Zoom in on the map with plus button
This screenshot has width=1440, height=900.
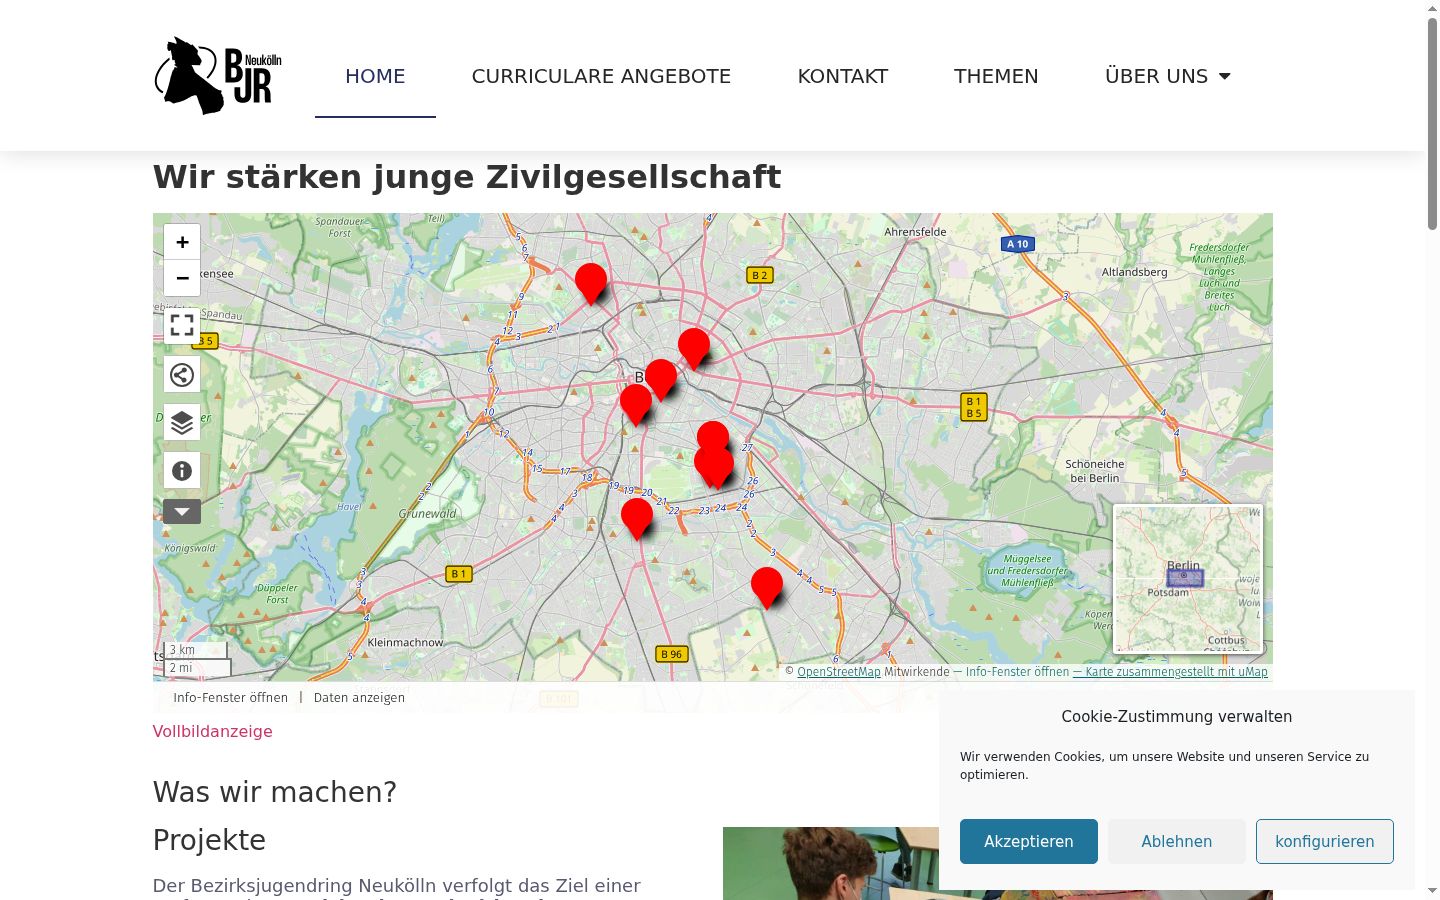point(182,242)
